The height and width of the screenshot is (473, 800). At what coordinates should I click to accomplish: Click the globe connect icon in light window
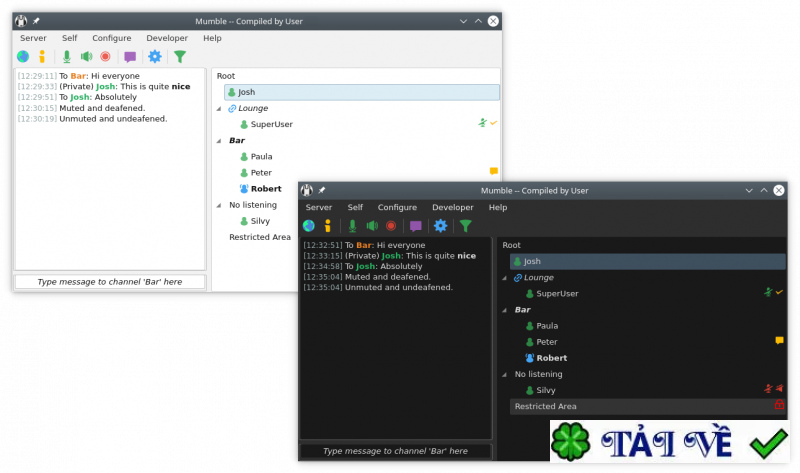pos(23,57)
